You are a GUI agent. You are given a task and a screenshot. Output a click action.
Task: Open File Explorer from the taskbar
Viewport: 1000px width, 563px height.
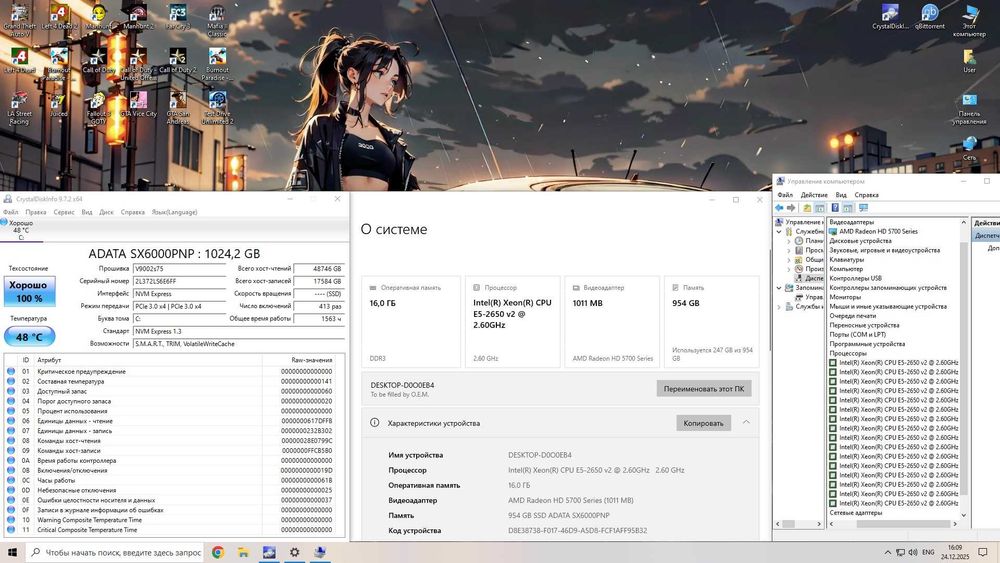(x=243, y=552)
